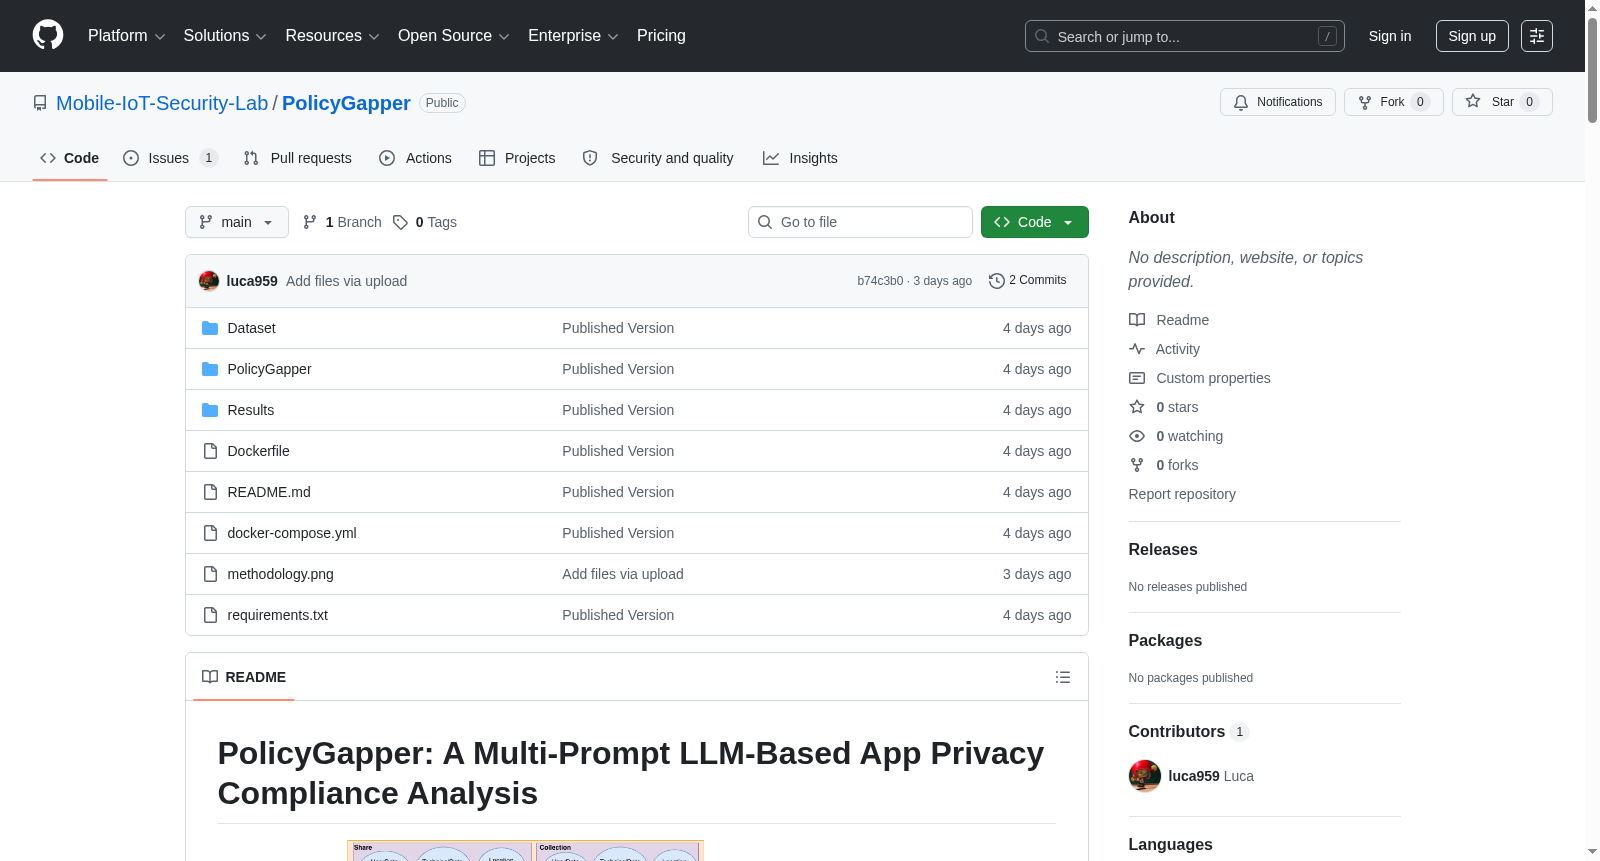Image resolution: width=1600 pixels, height=861 pixels.
Task: Open the 1 Branch link
Action: tap(342, 222)
